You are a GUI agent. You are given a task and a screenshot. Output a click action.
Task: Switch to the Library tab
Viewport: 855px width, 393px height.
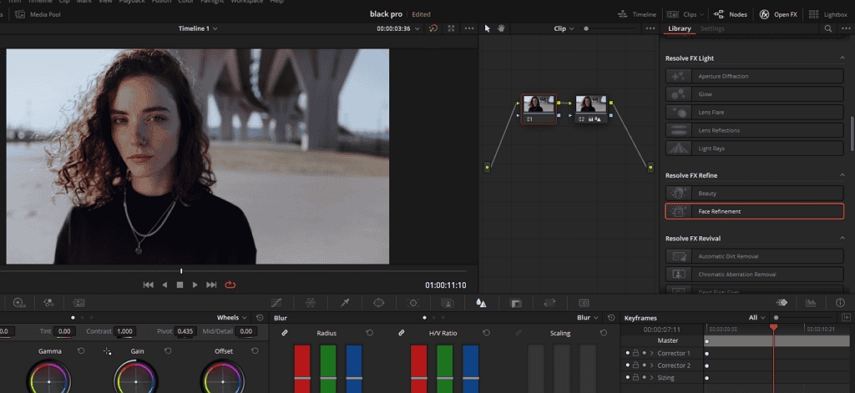click(679, 28)
